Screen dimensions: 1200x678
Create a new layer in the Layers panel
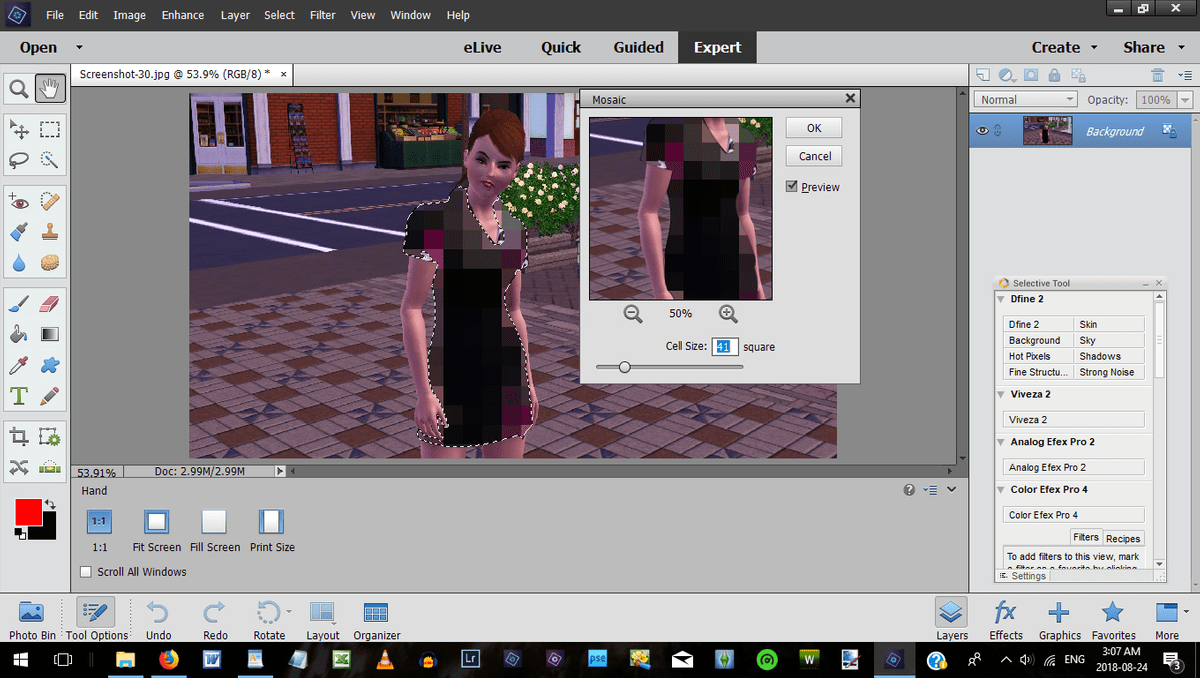tap(981, 75)
